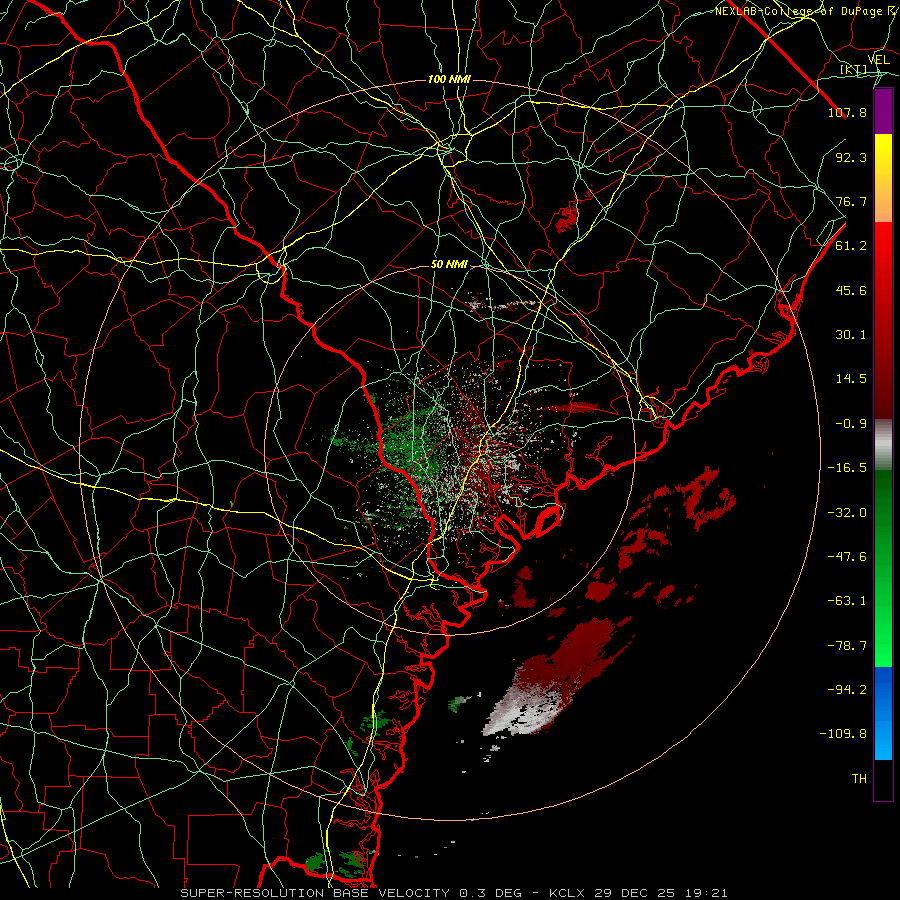
Task: Click the 92.3 velocity scale value
Action: pos(851,157)
